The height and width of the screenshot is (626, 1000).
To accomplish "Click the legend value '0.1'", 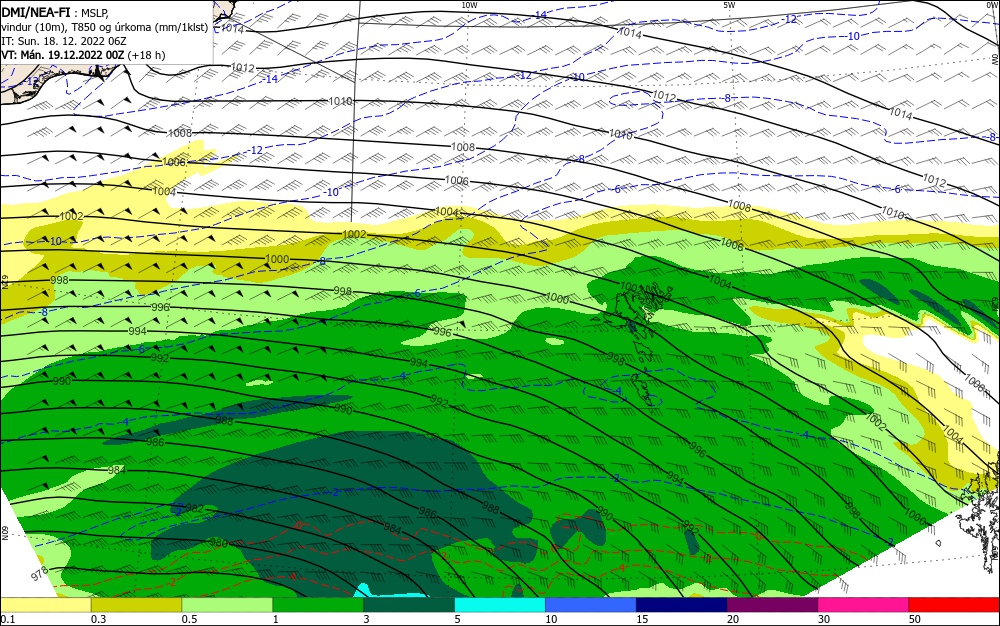I will [8, 620].
